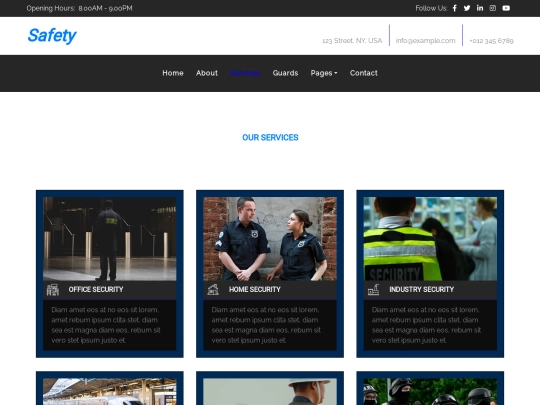Open the Office Security photo

tap(110, 239)
